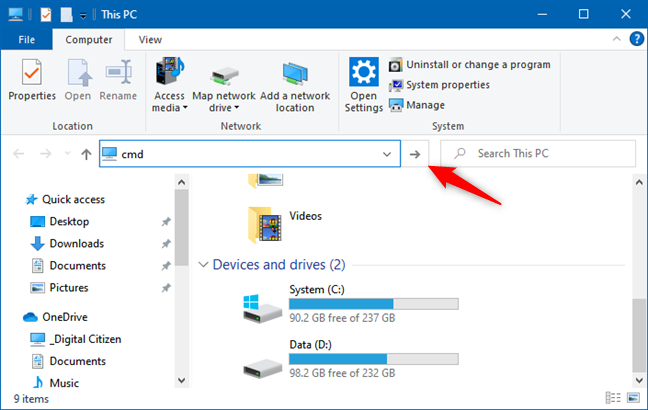Open Customize Quick Access Toolbar dropdown
The height and width of the screenshot is (410, 648).
pyautogui.click(x=83, y=15)
